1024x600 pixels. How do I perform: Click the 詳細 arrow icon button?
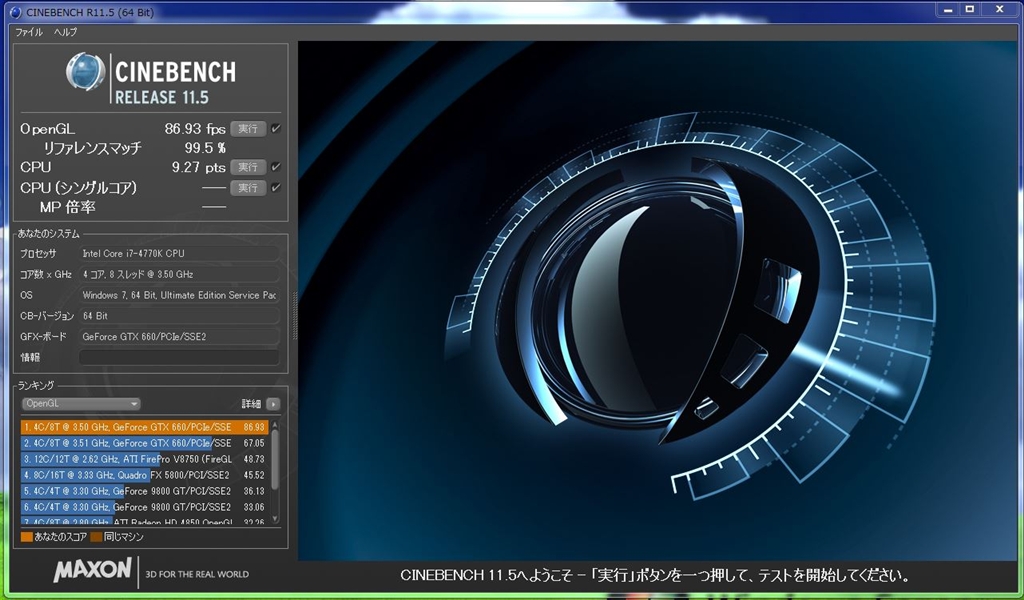[x=273, y=404]
